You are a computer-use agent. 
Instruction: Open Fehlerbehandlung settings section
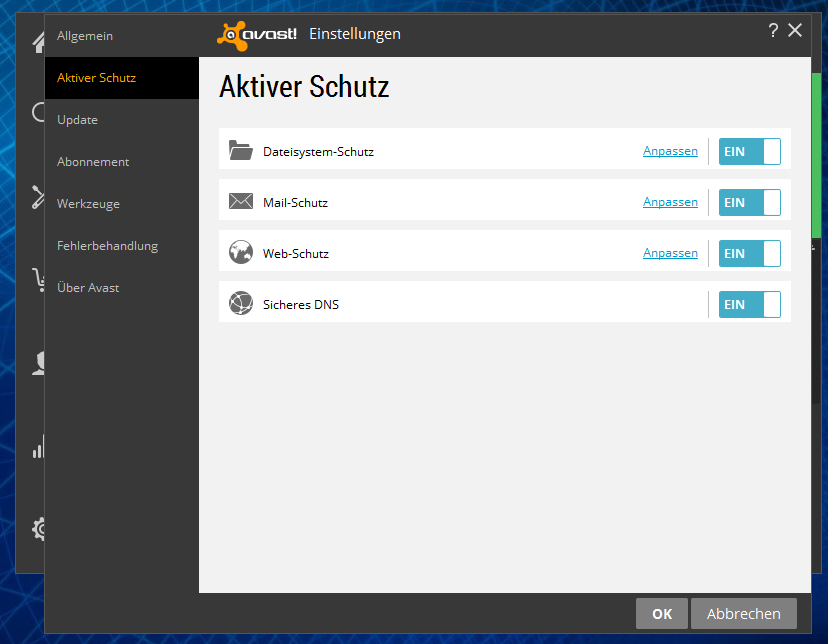click(122, 246)
